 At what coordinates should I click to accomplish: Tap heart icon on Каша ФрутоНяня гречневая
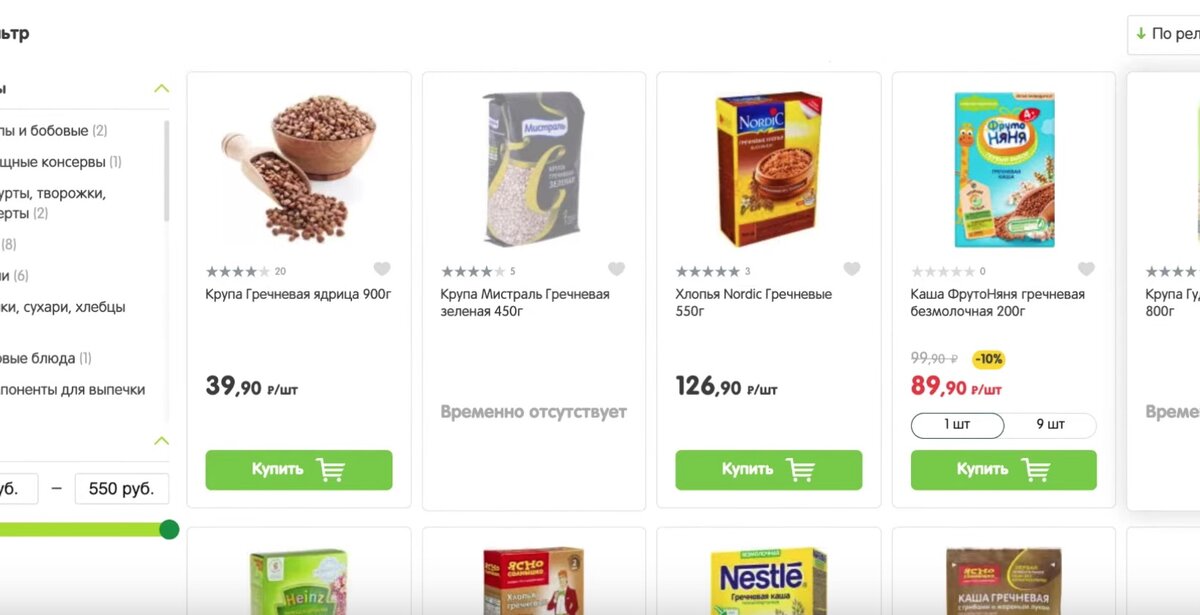1087,269
